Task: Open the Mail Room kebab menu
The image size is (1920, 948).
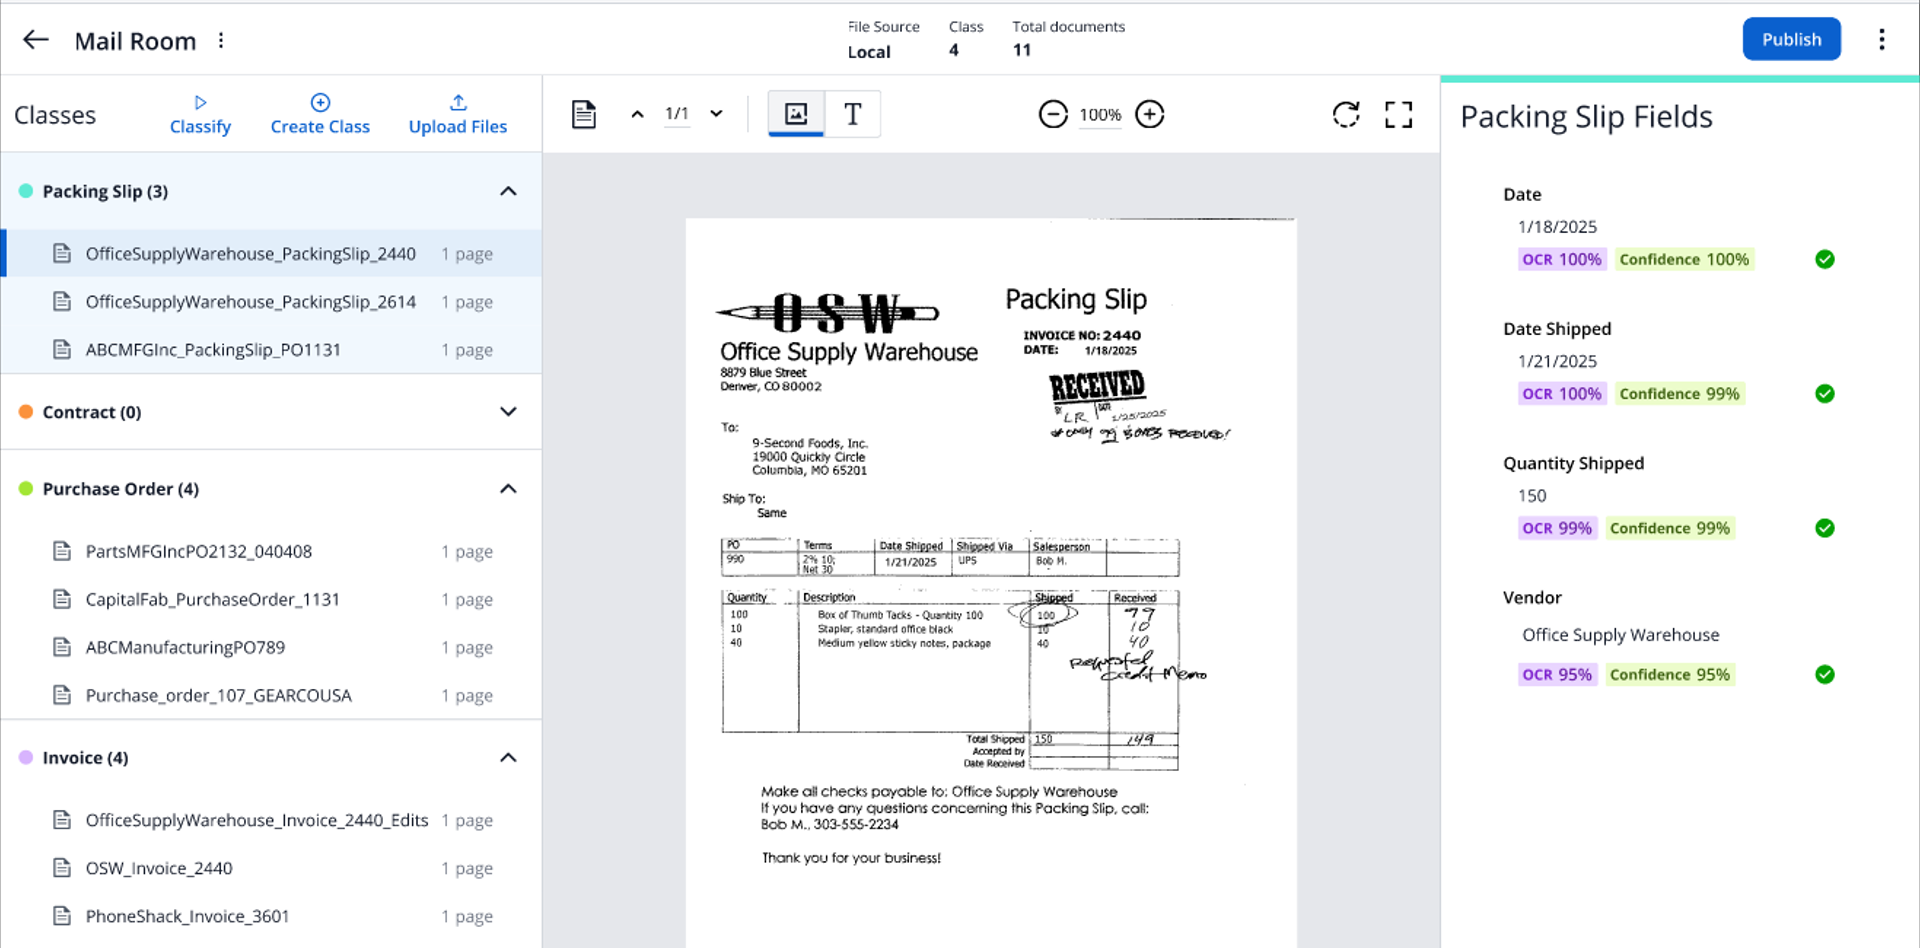Action: [x=221, y=41]
